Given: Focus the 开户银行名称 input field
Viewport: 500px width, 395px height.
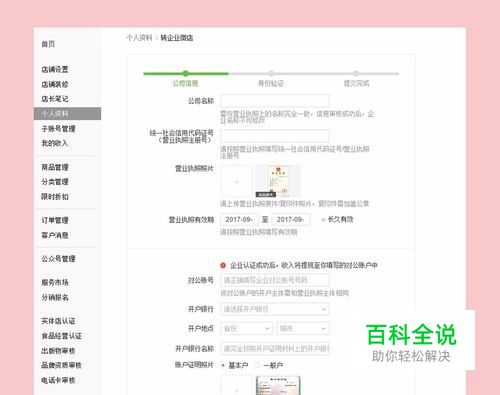Looking at the screenshot, I should tap(275, 349).
